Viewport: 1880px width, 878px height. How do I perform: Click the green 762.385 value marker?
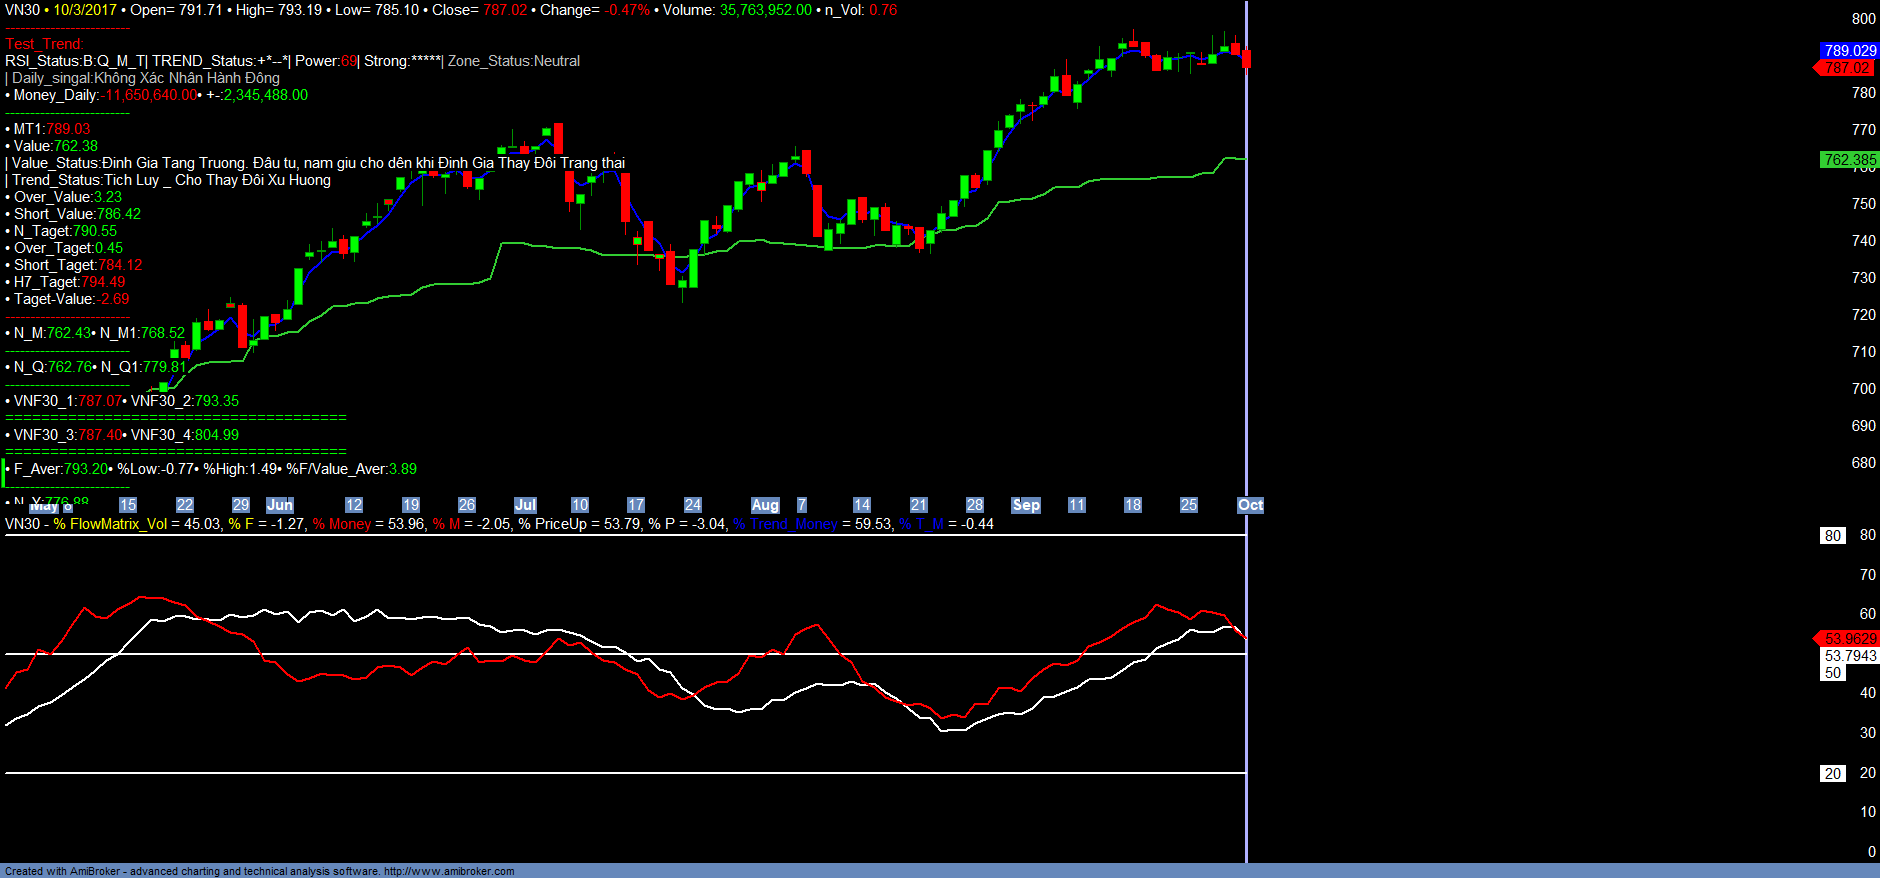click(1849, 160)
